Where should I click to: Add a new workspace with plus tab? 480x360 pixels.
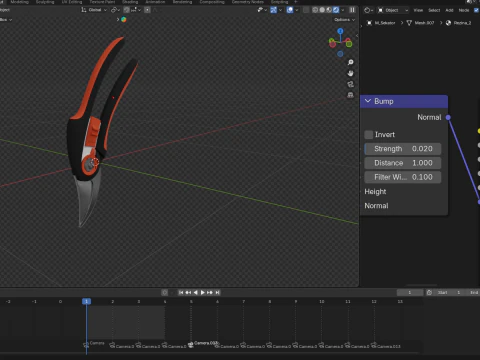[295, 2]
